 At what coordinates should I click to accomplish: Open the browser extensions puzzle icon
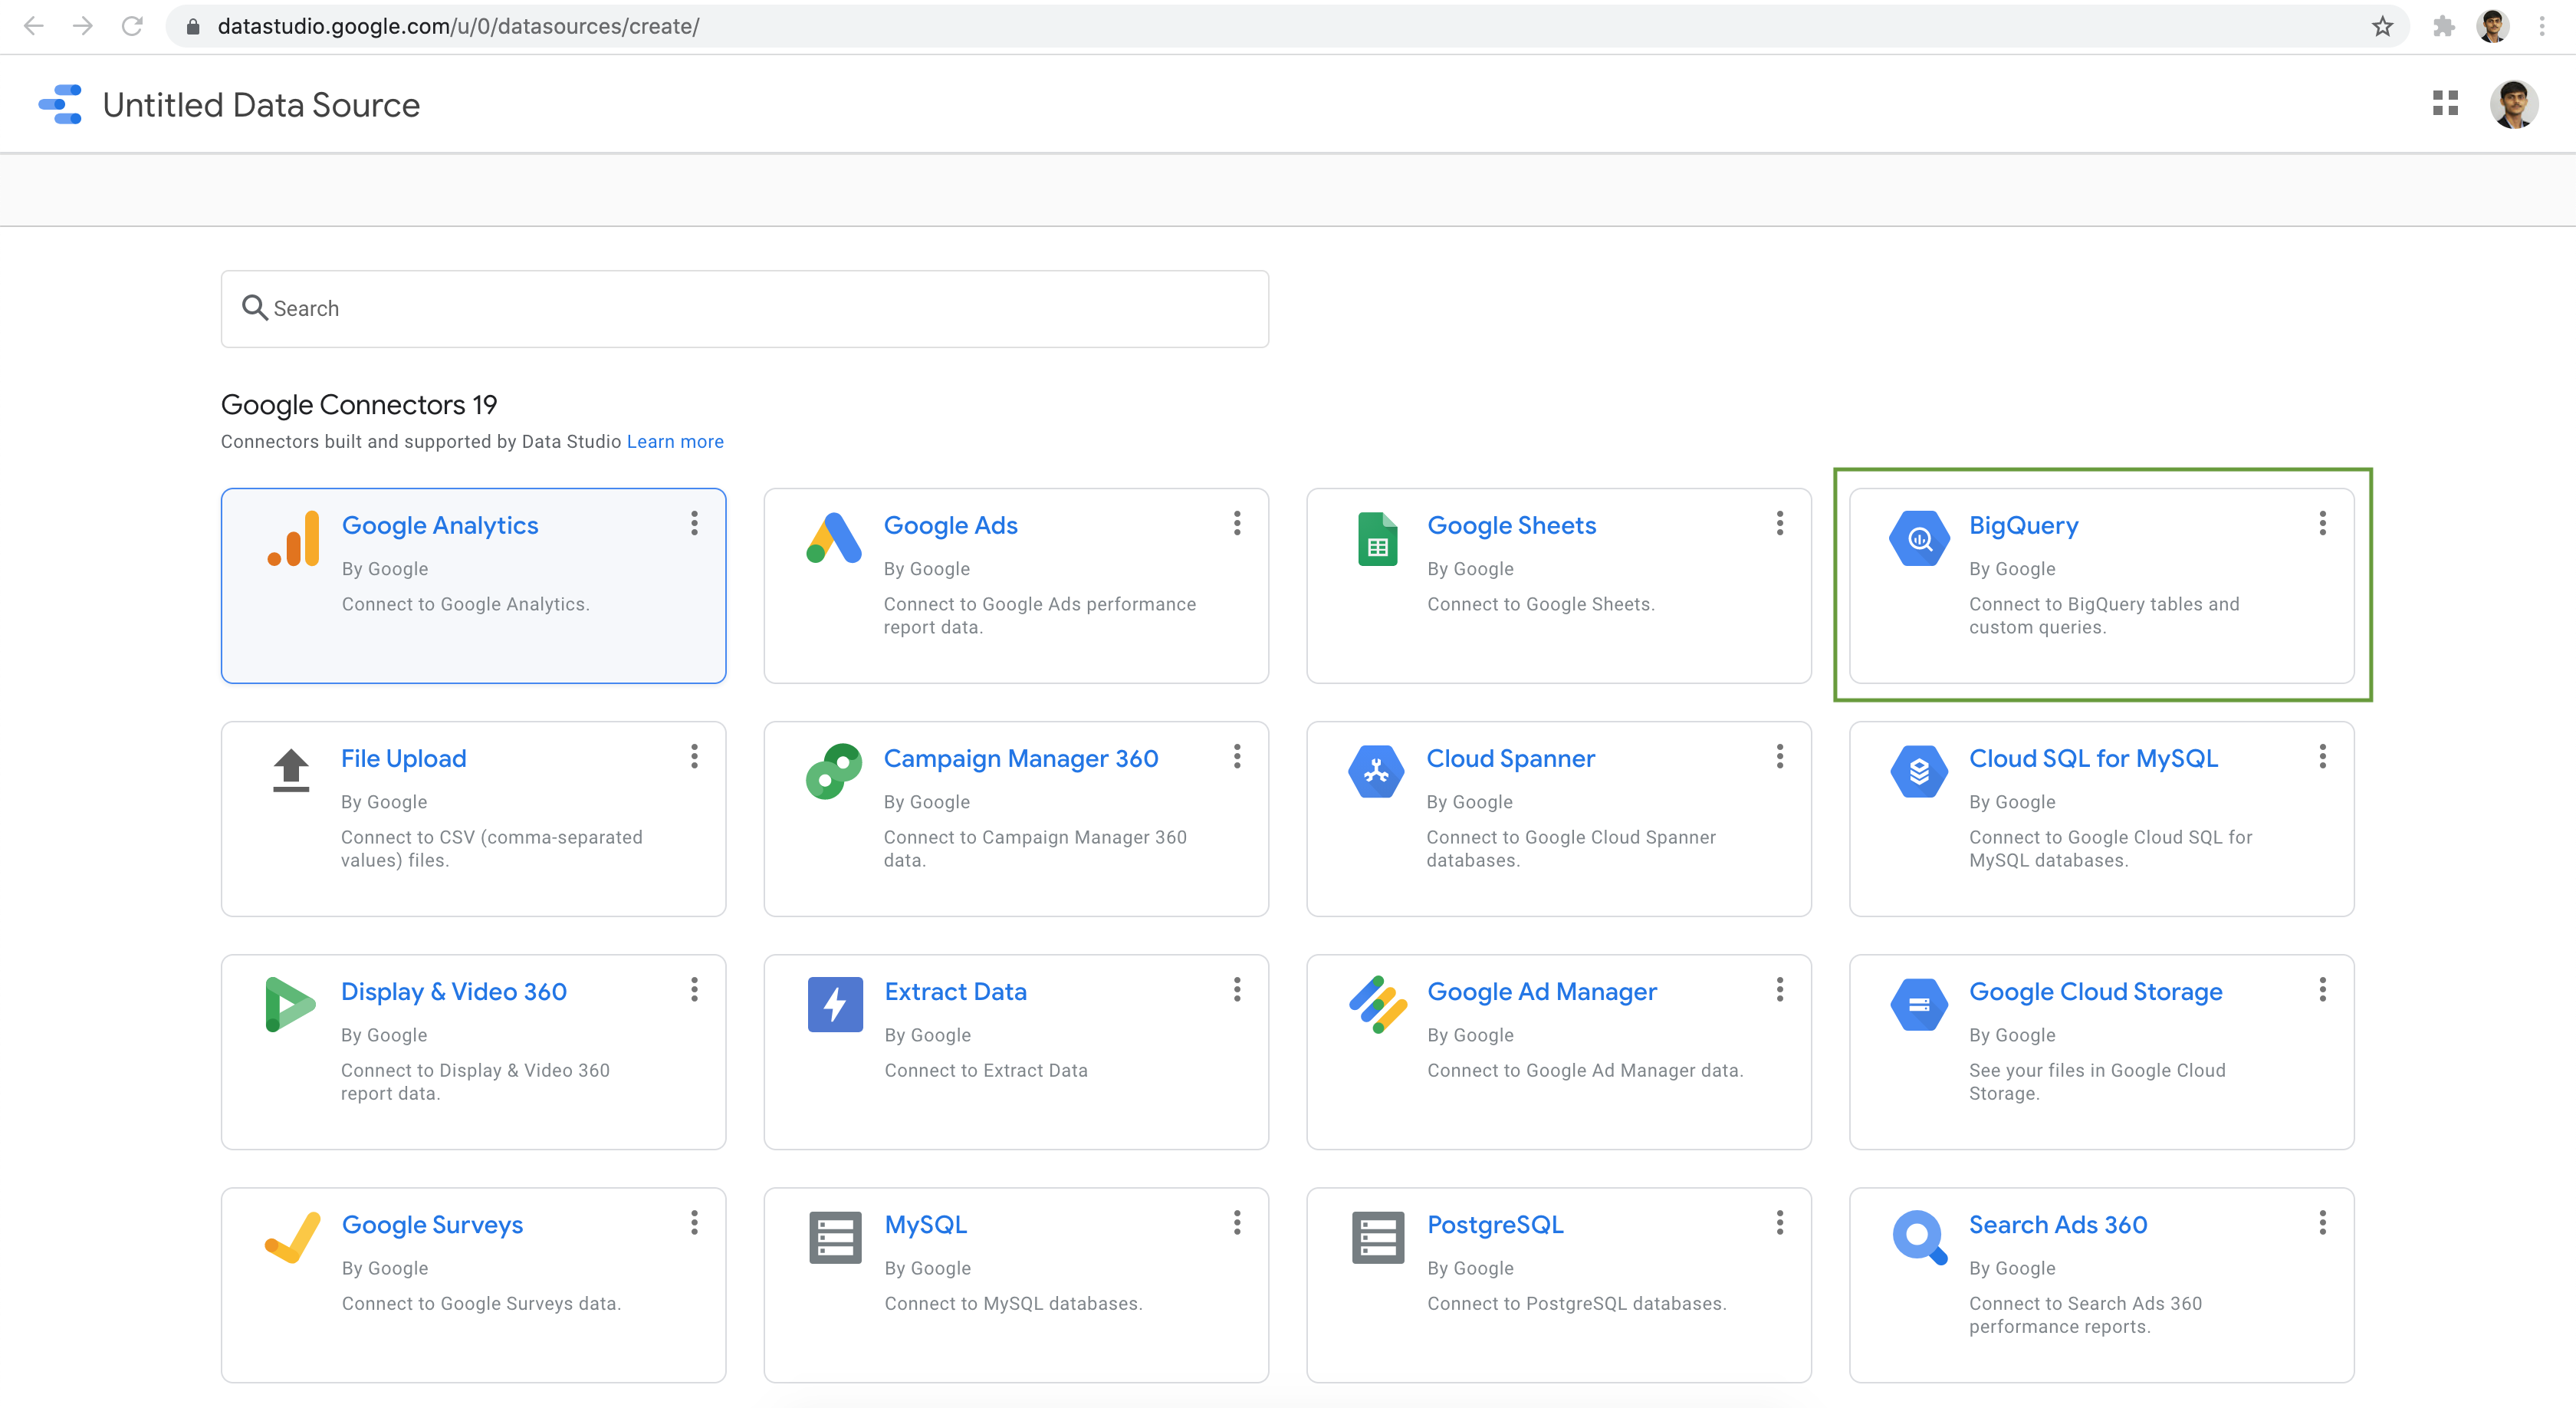click(2443, 26)
